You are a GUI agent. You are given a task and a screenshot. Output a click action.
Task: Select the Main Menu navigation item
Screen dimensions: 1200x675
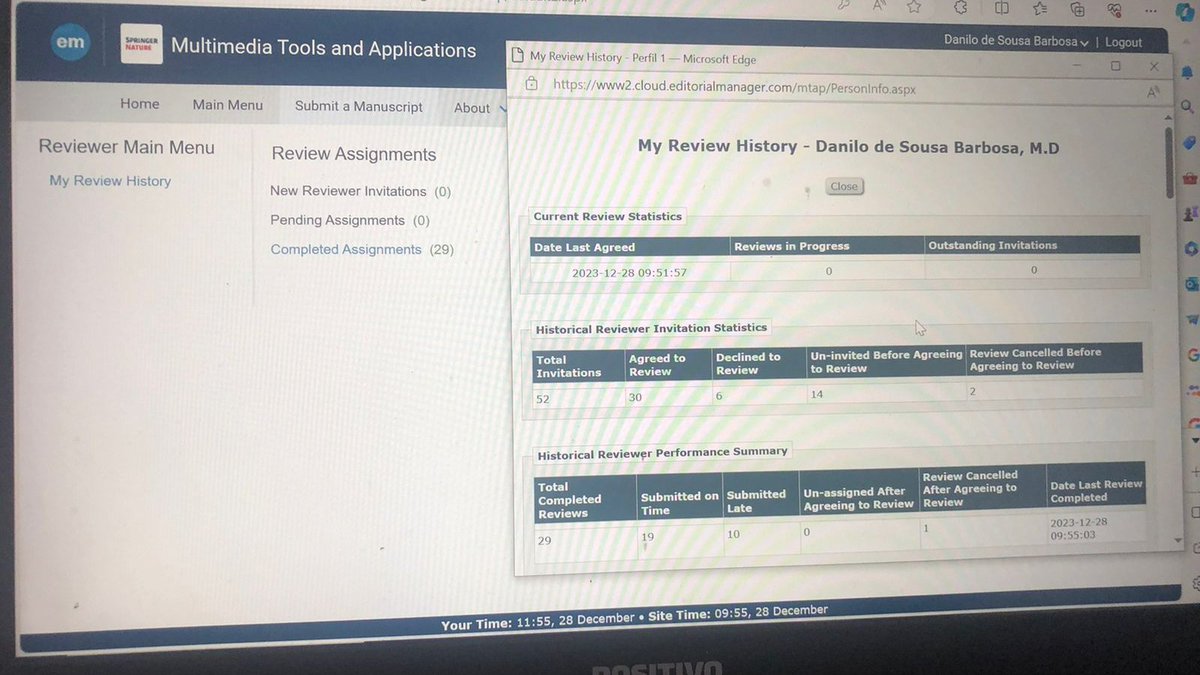point(227,104)
